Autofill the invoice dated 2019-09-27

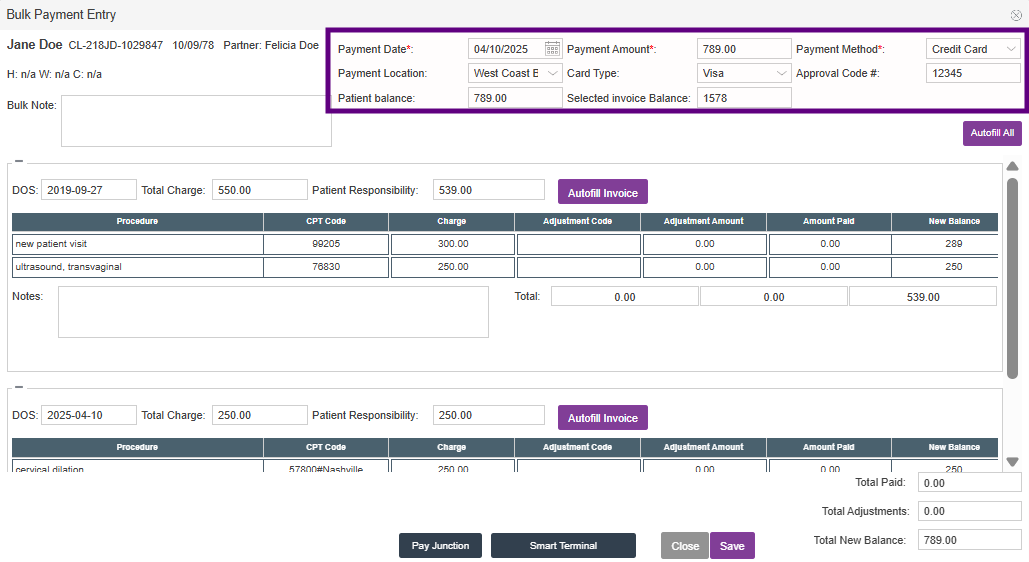602,192
